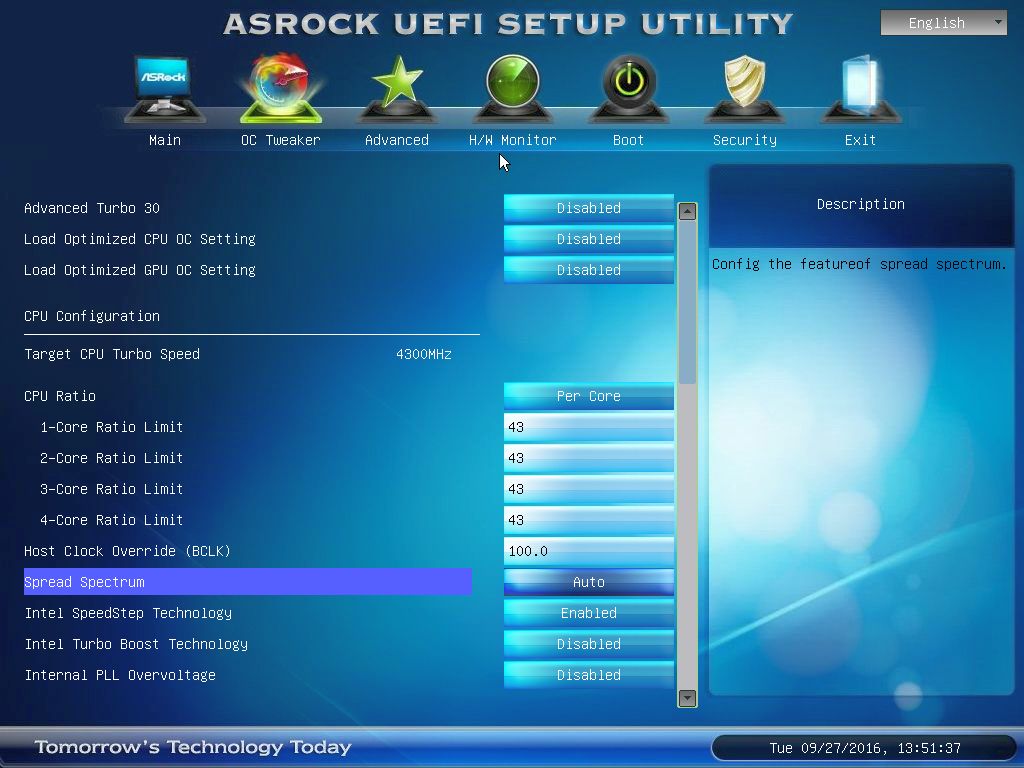Click the CPU Configuration section heading
This screenshot has height=768, width=1024.
92,316
